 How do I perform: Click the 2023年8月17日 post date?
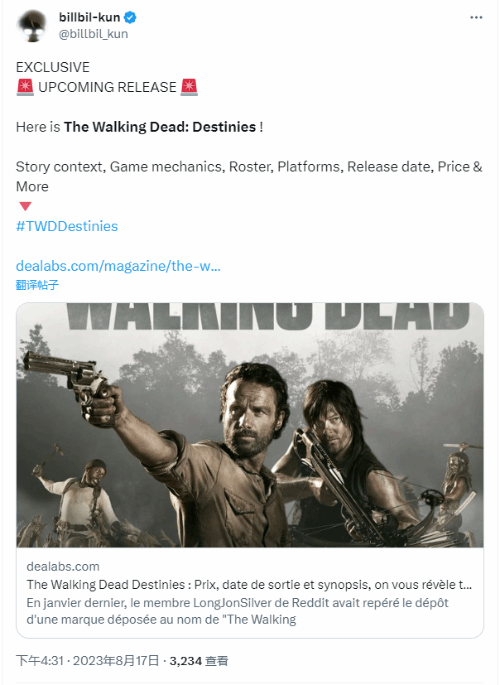click(116, 661)
